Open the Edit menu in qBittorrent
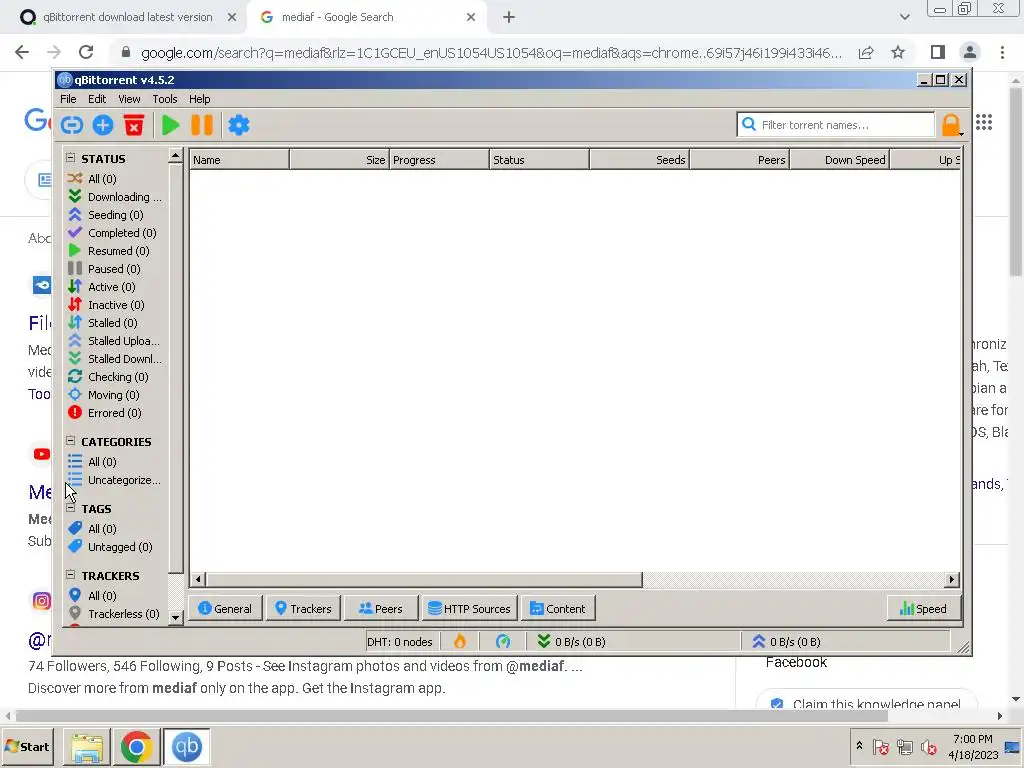 click(x=97, y=99)
